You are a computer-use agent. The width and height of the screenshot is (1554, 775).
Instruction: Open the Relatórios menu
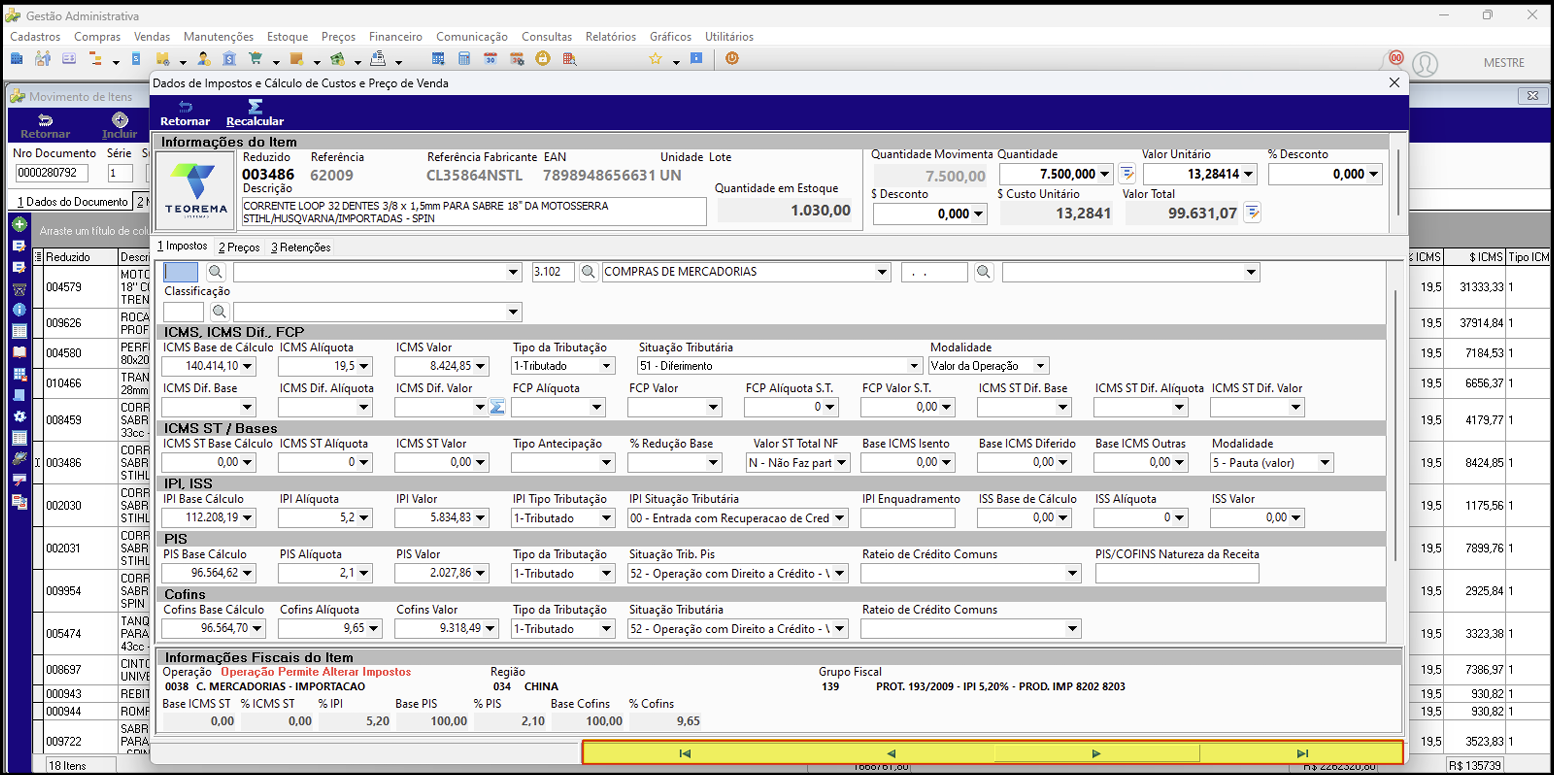click(x=611, y=37)
